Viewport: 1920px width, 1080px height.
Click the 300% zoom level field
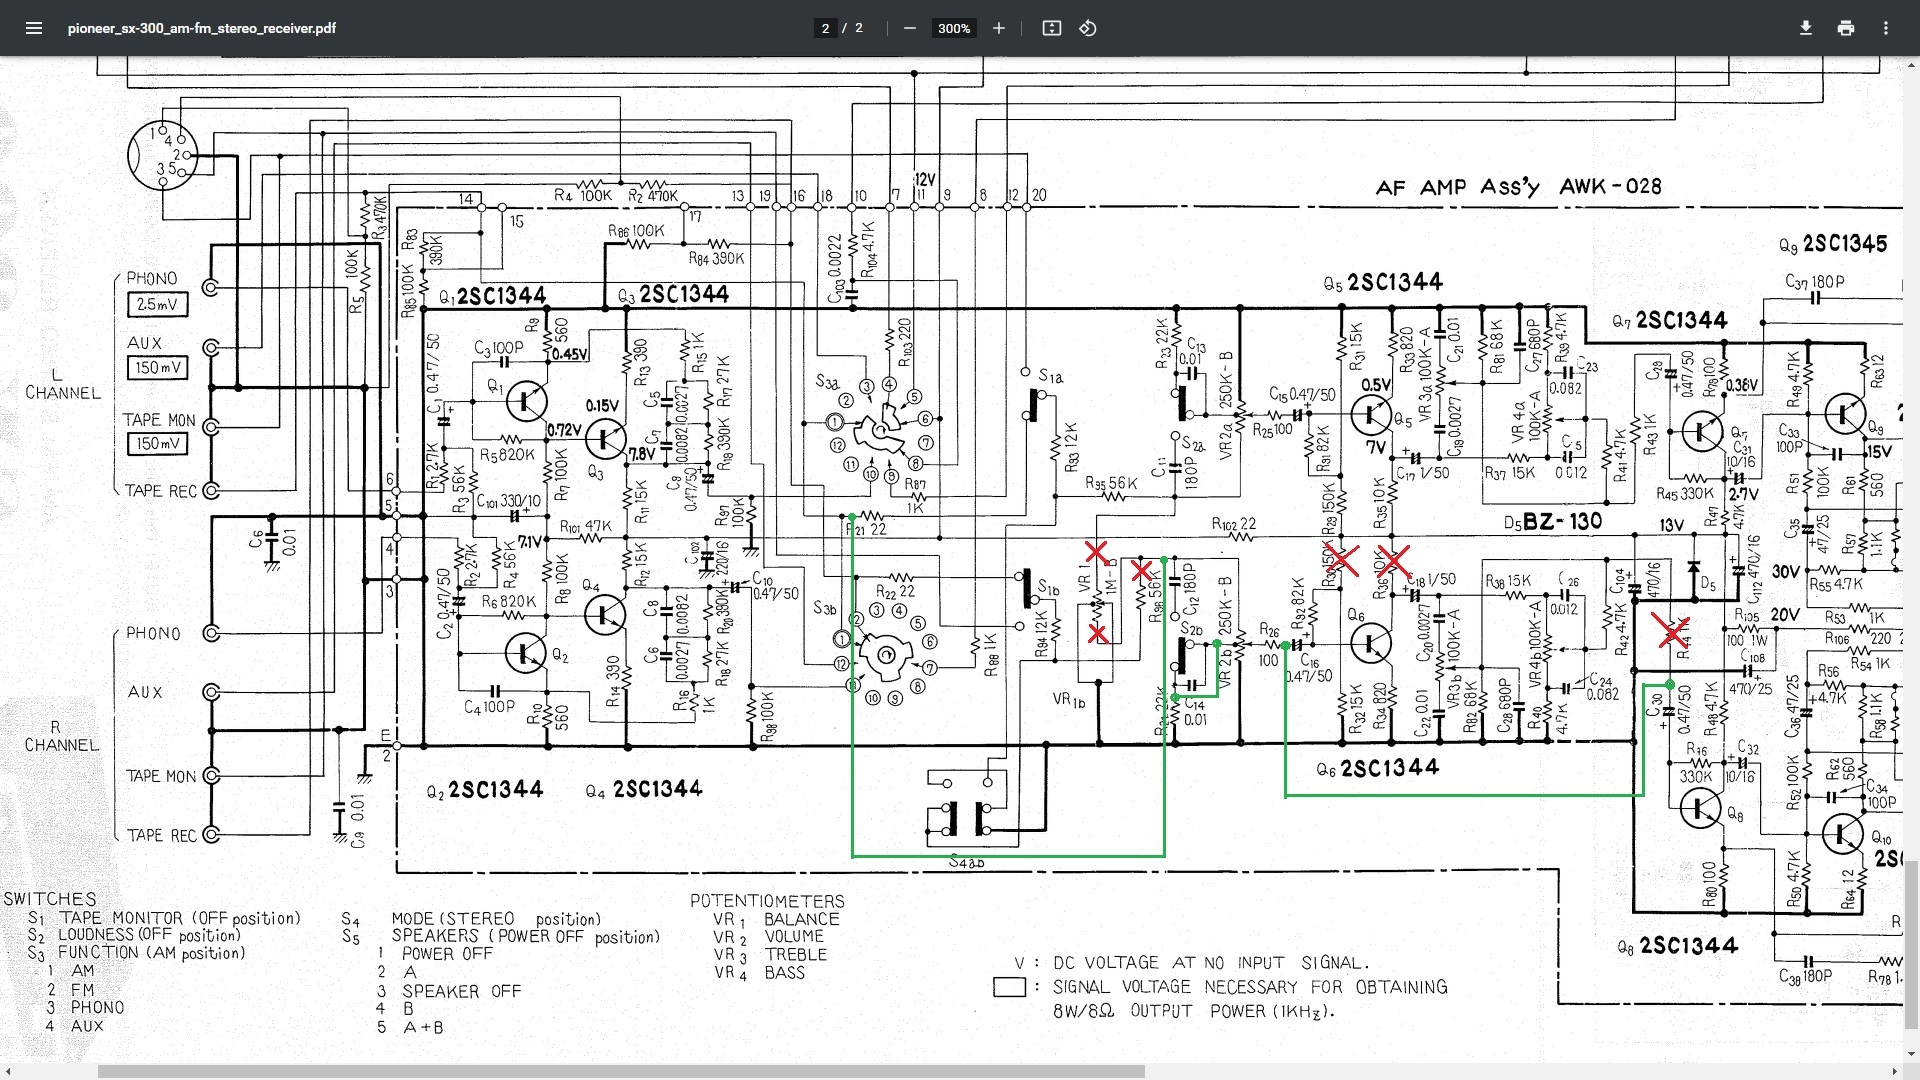953,28
